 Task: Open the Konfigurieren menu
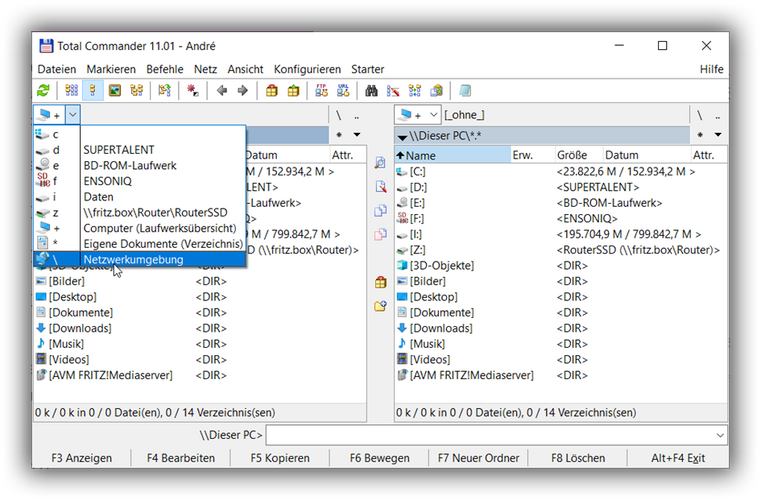coord(307,69)
